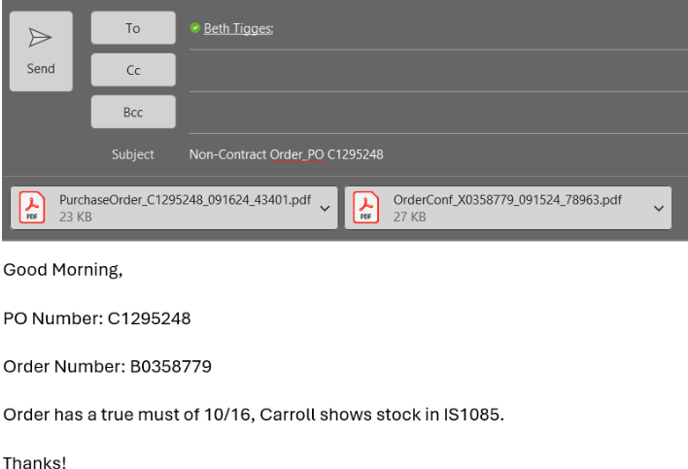The image size is (688, 469).
Task: Place cursor in the PO Number line
Action: pyautogui.click(x=97, y=318)
